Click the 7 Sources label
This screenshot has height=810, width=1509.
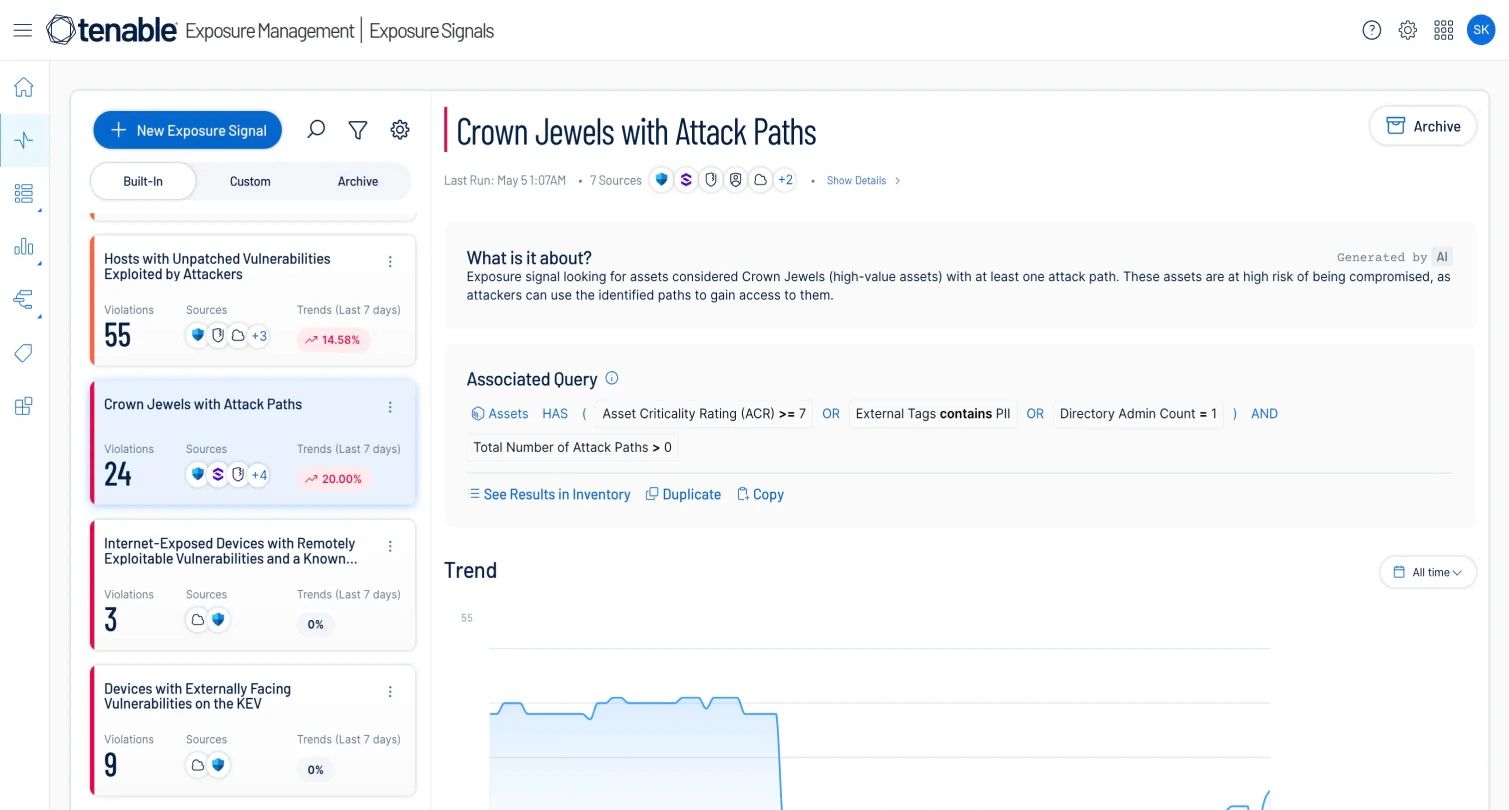616,181
